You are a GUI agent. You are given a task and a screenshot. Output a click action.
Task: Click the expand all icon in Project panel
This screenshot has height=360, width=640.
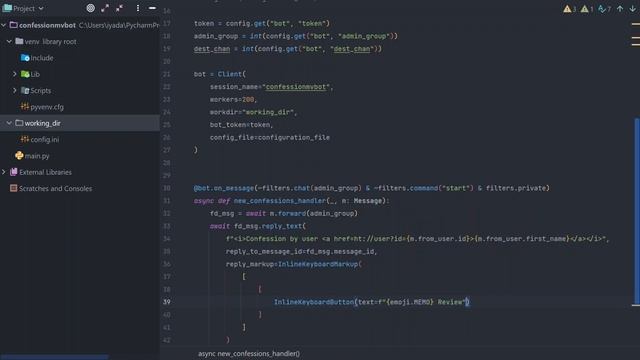coord(105,8)
